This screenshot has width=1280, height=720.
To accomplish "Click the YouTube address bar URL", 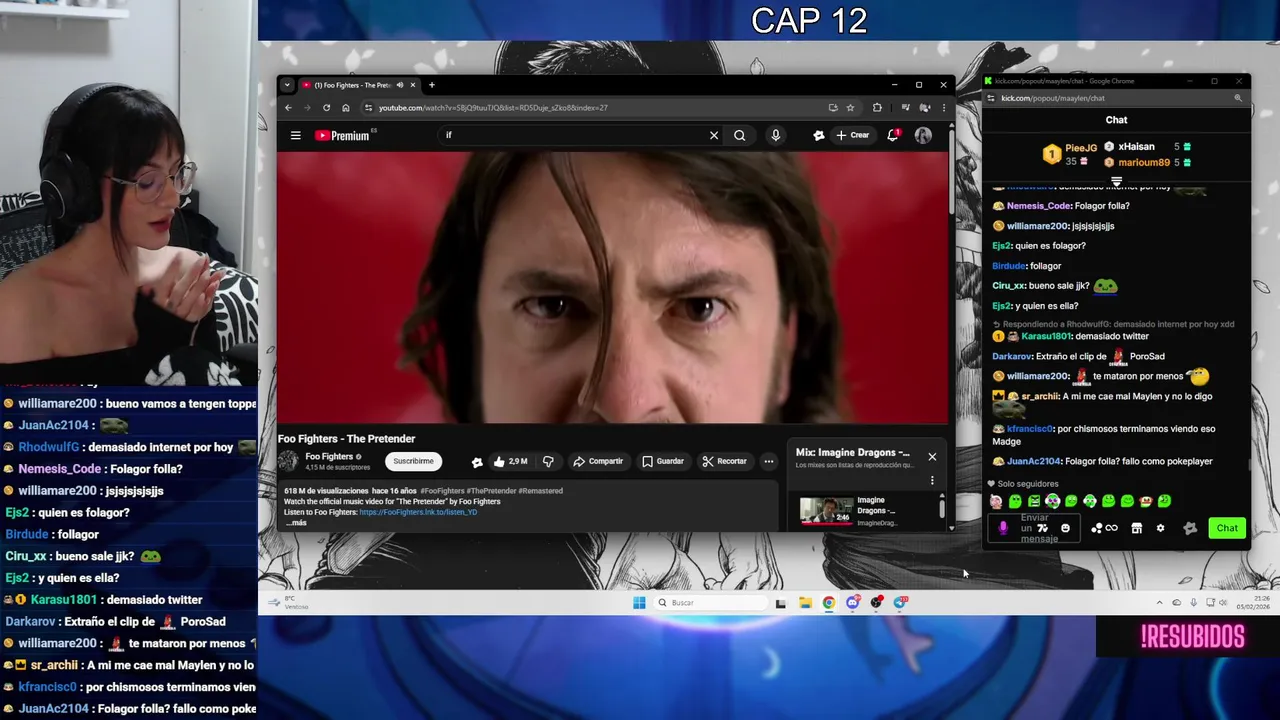I will click(493, 108).
